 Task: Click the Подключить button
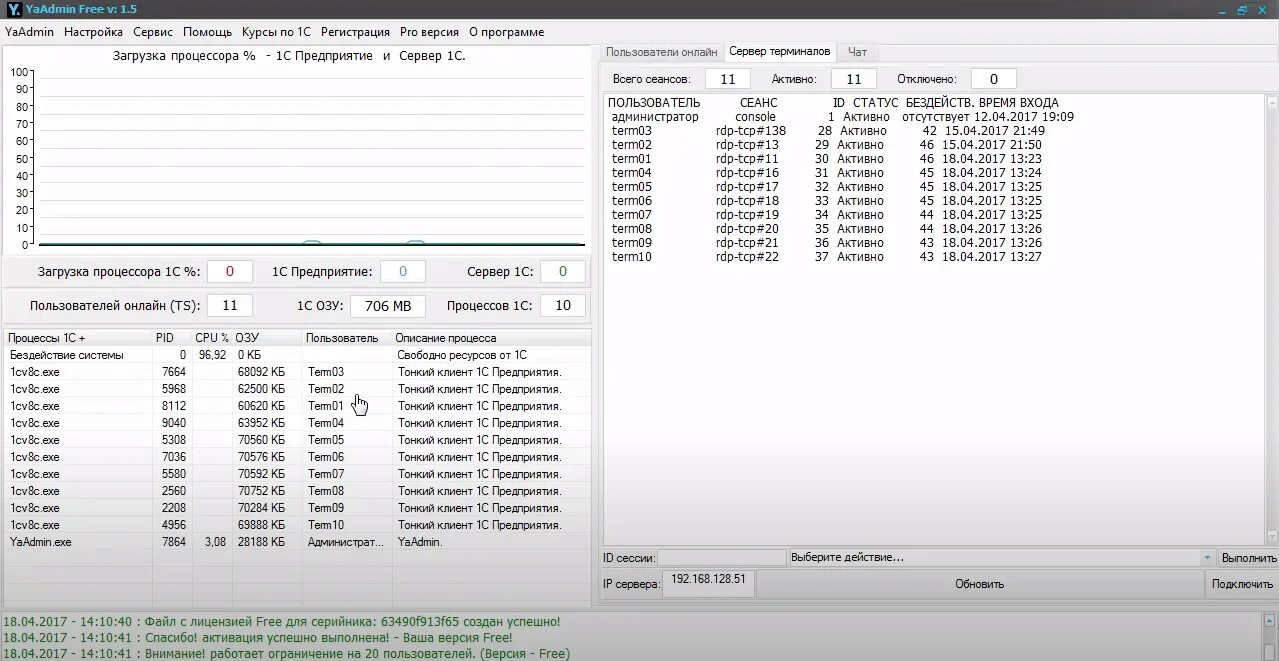coord(1242,584)
